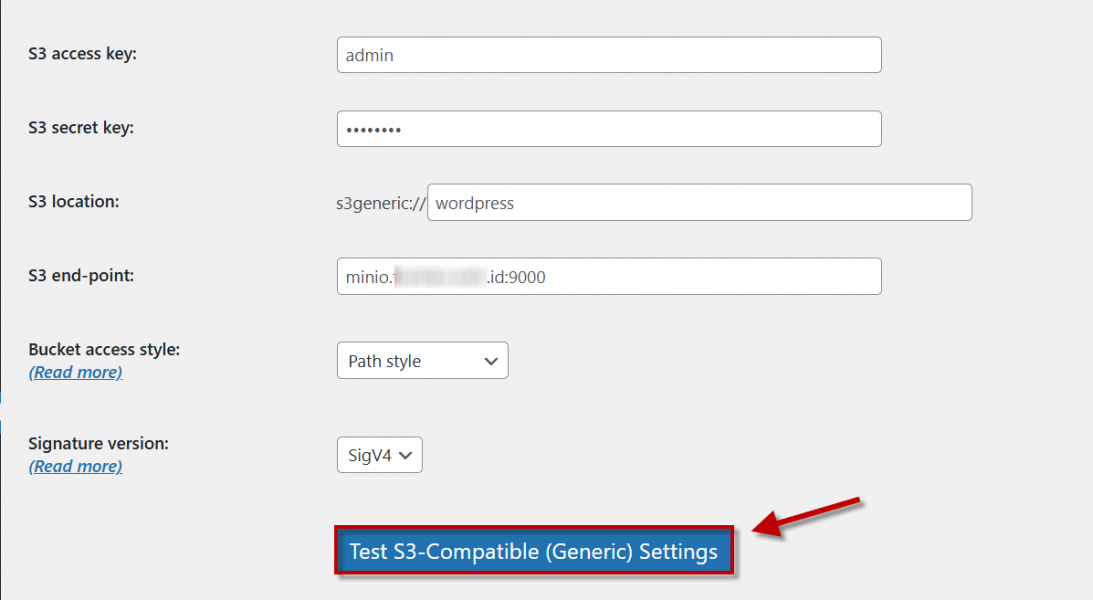
Task: Open the Signature version SigV4 dropdown
Action: (379, 456)
